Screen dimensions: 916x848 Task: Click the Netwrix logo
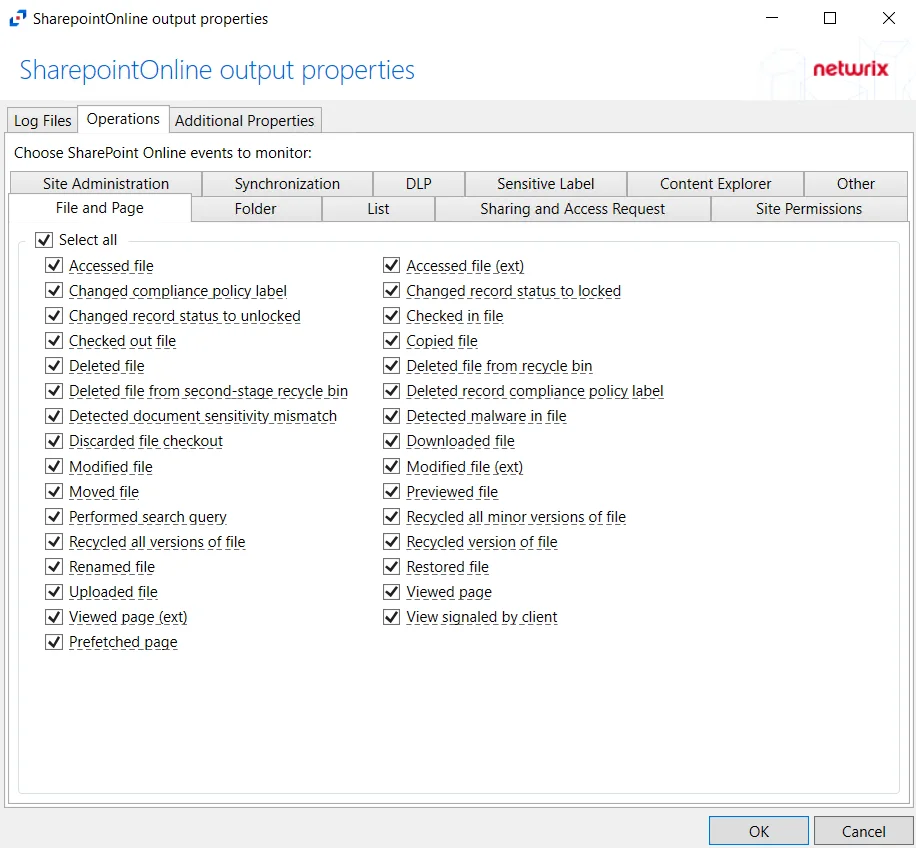[x=850, y=69]
